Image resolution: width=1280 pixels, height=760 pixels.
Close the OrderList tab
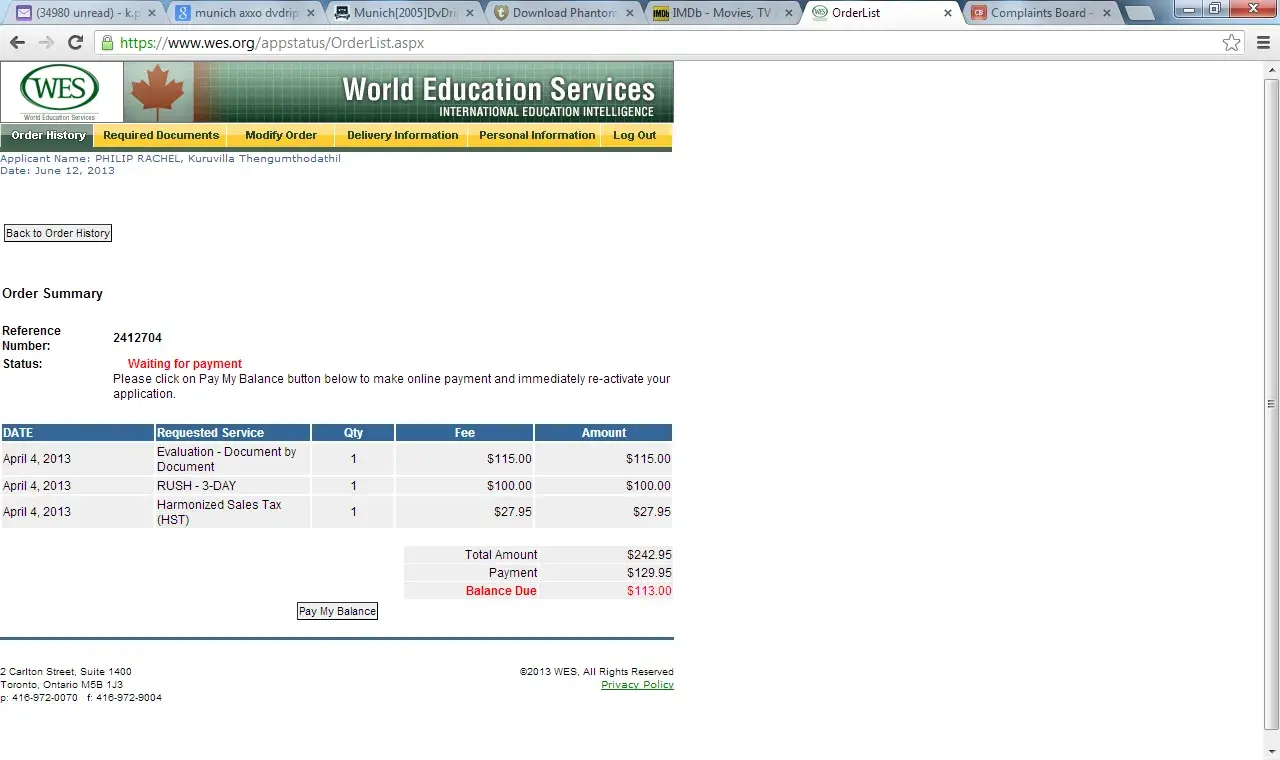pos(948,13)
